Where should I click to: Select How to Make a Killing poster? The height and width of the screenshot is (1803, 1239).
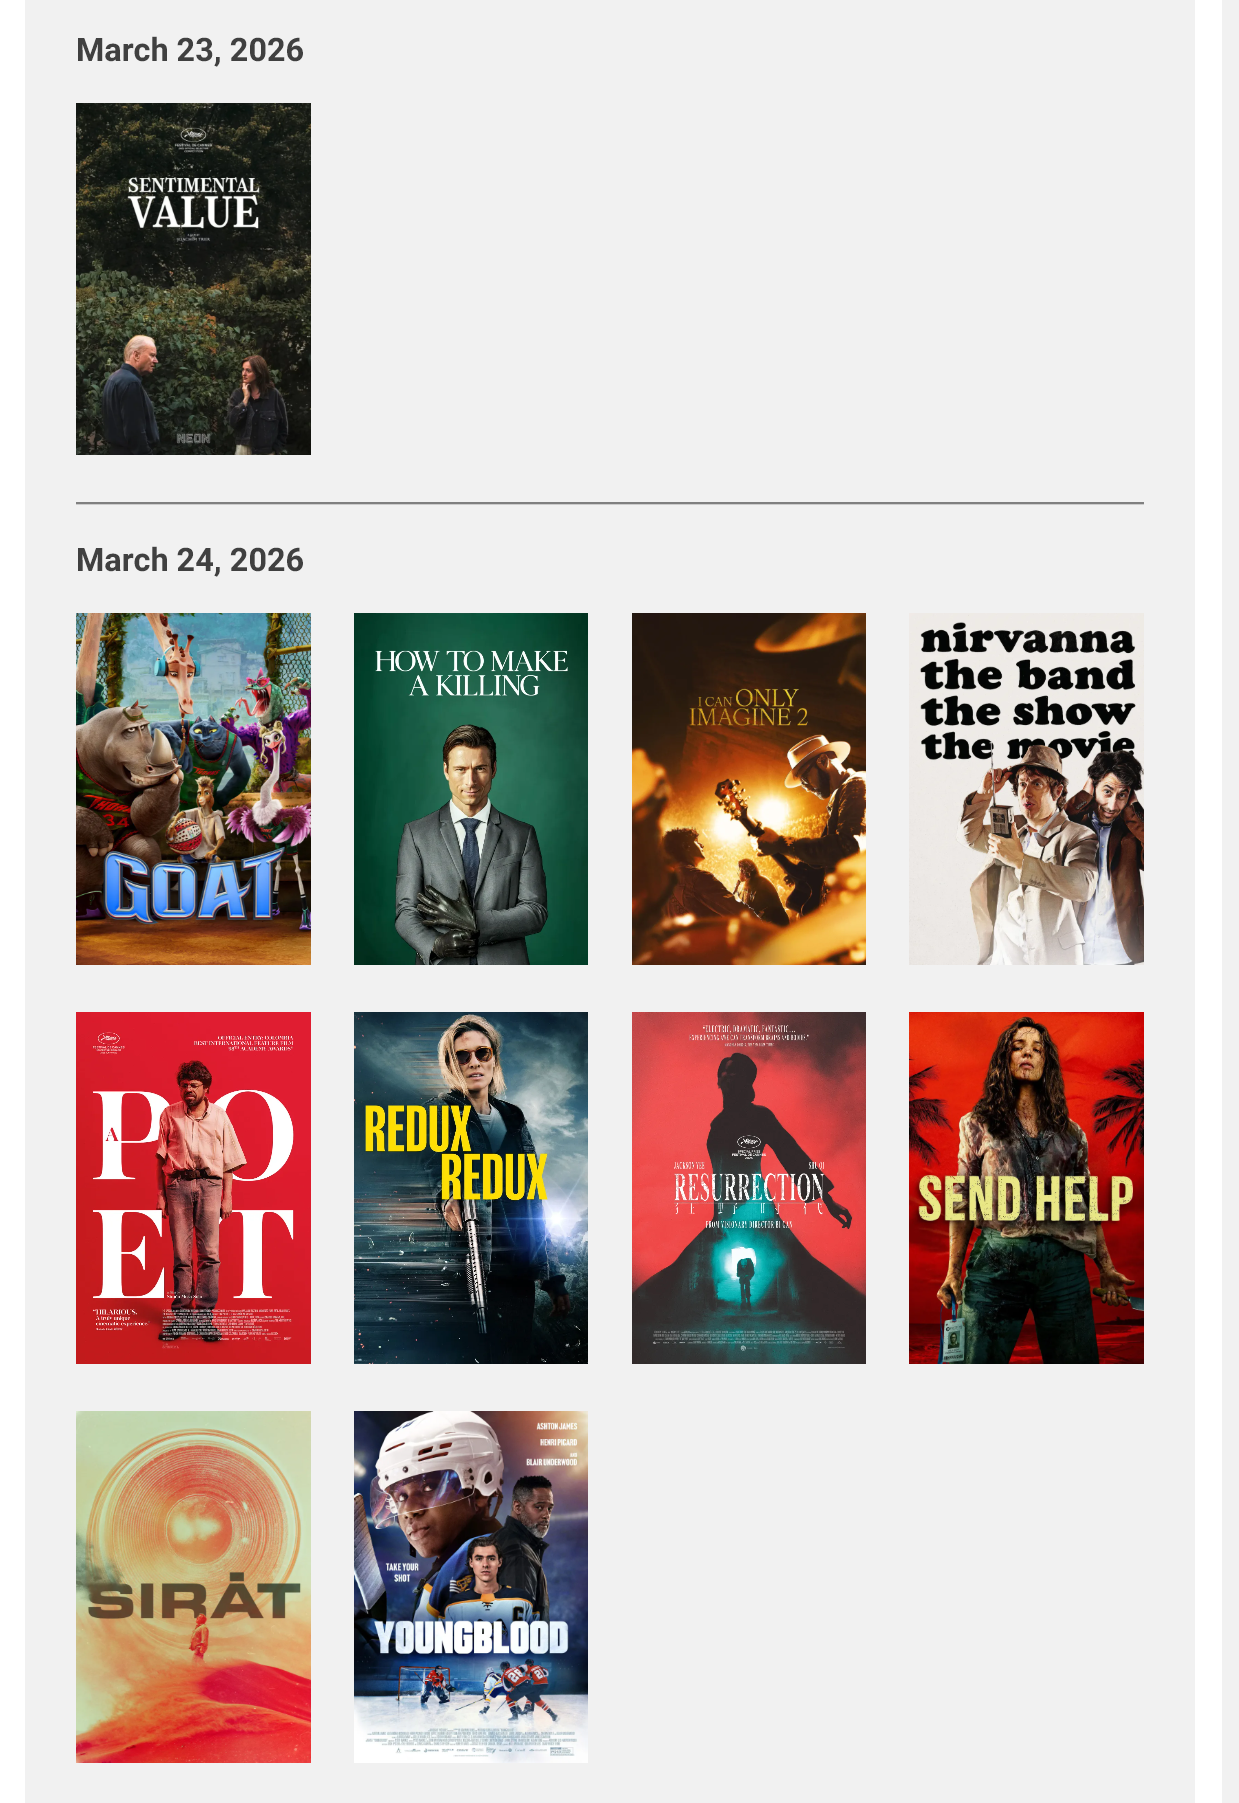click(471, 789)
